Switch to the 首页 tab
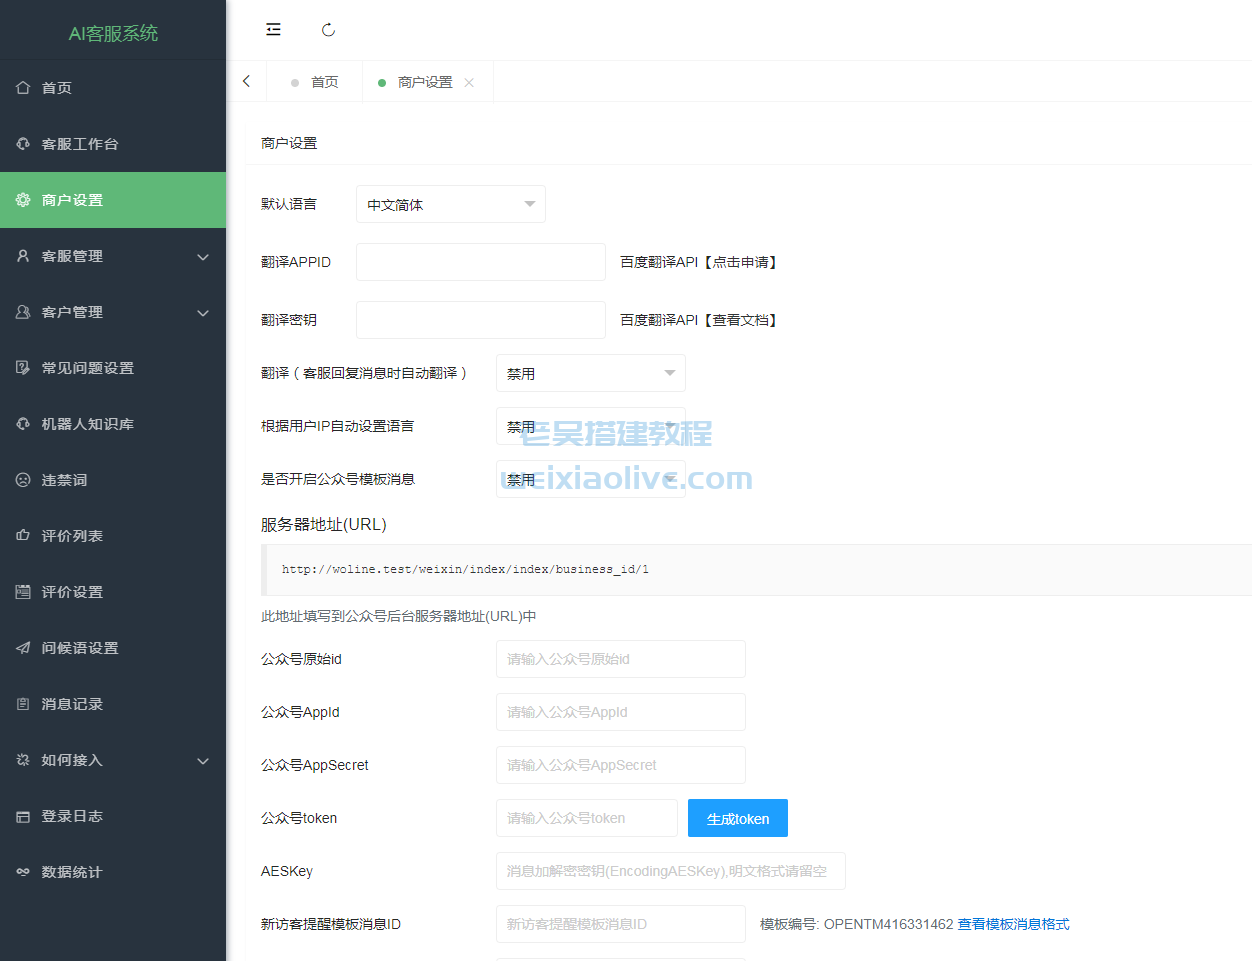This screenshot has width=1252, height=961. [324, 81]
